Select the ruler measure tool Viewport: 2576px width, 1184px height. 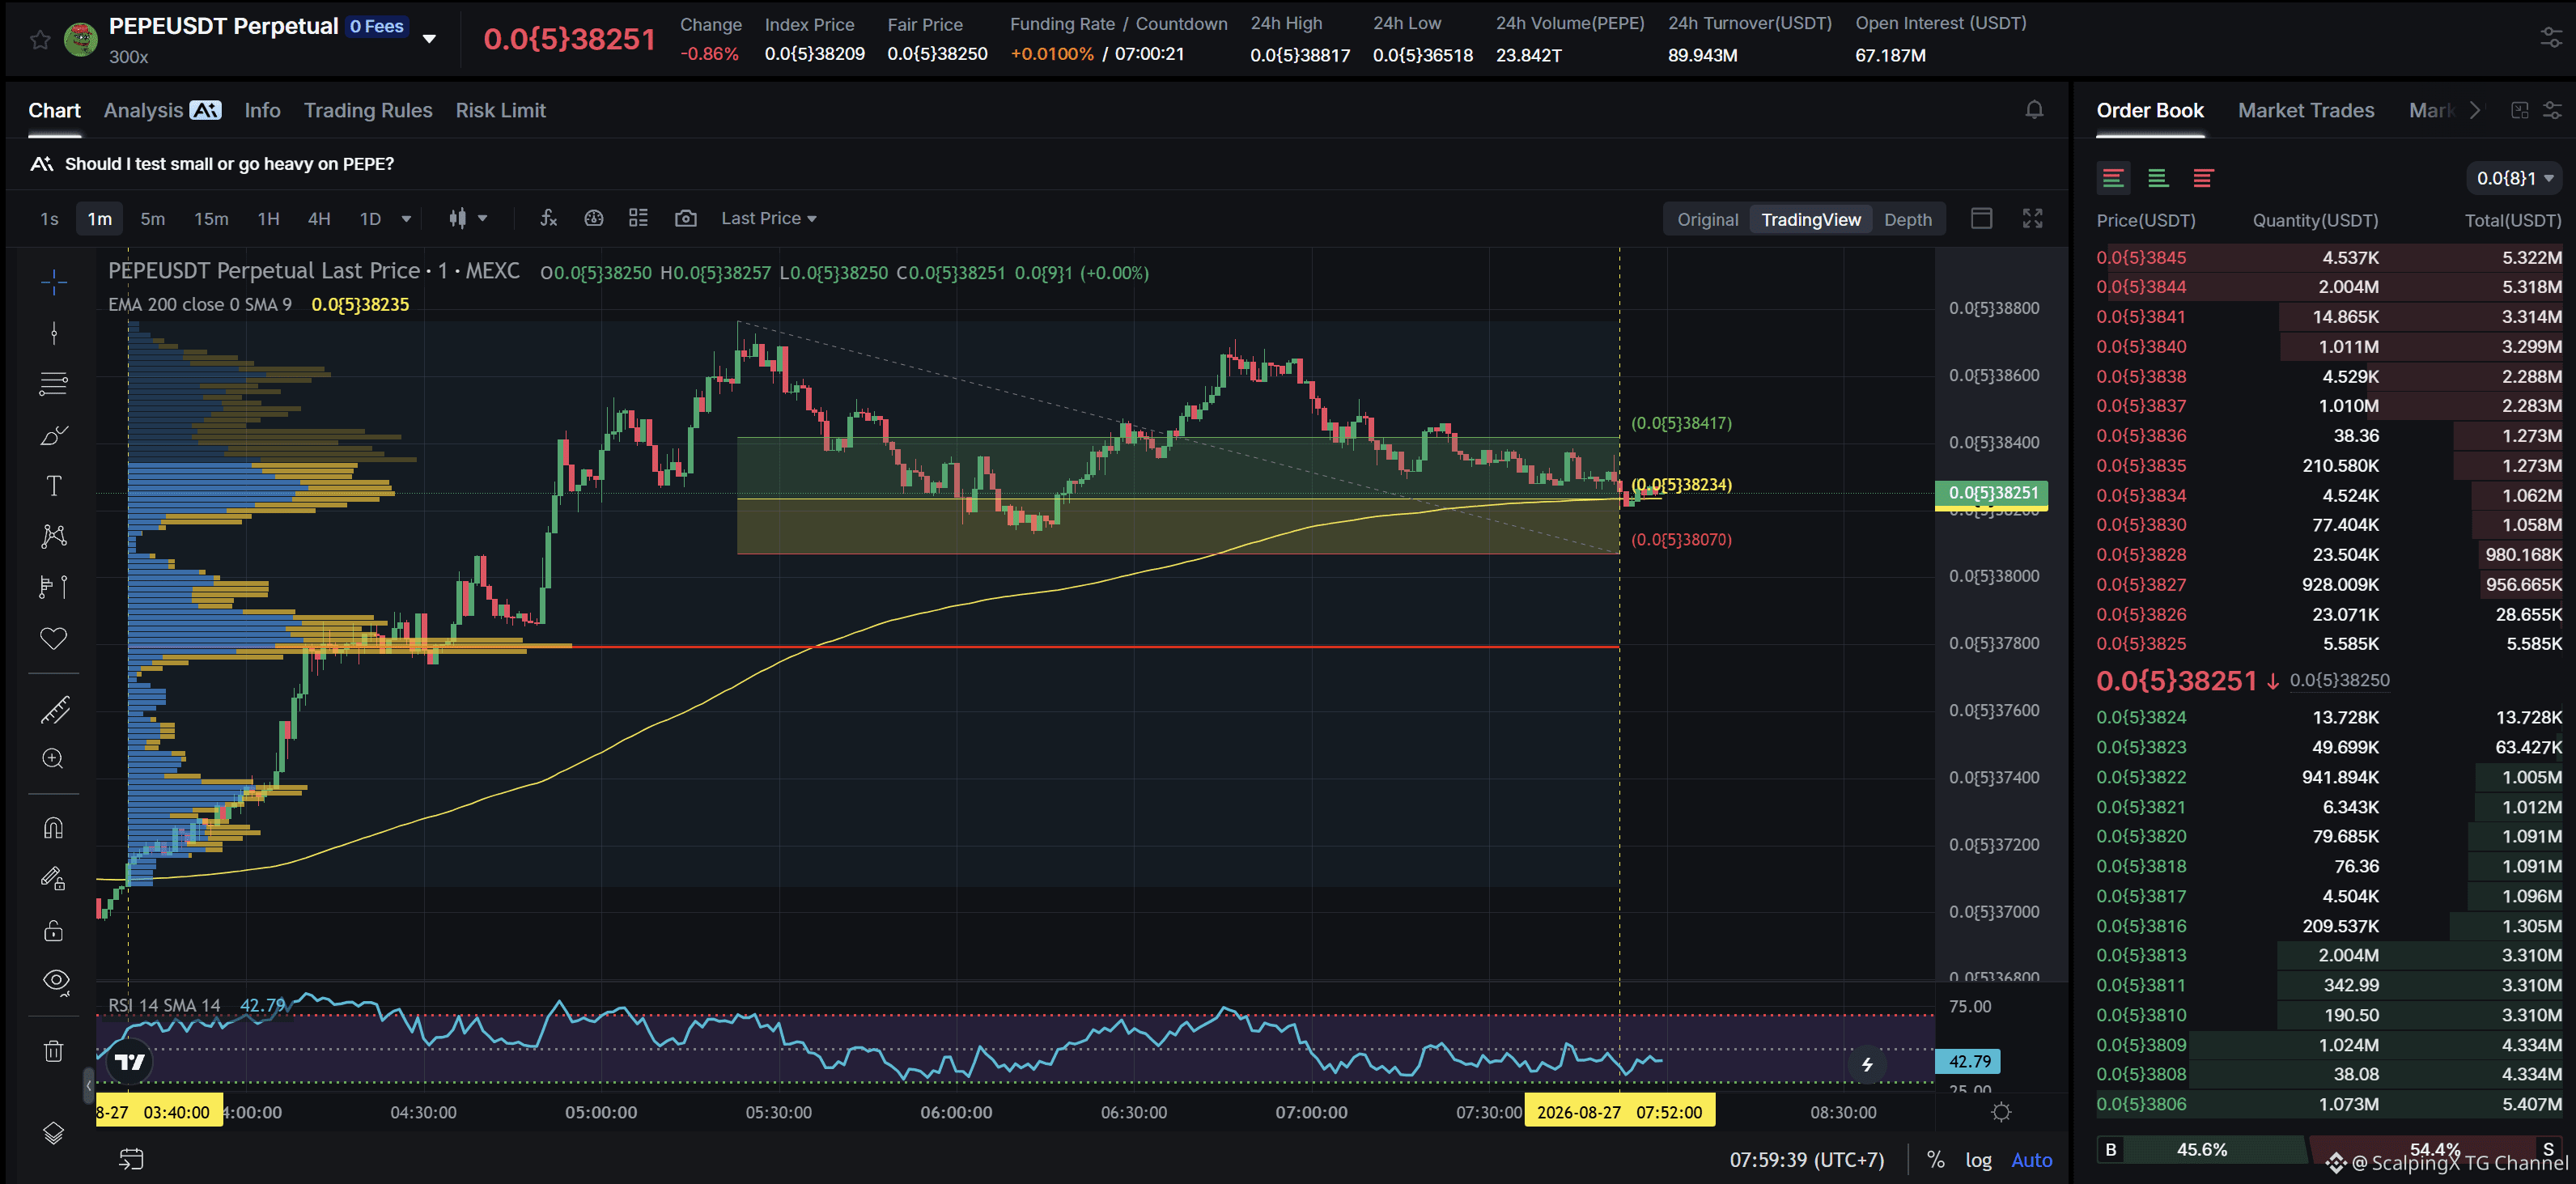[x=54, y=710]
